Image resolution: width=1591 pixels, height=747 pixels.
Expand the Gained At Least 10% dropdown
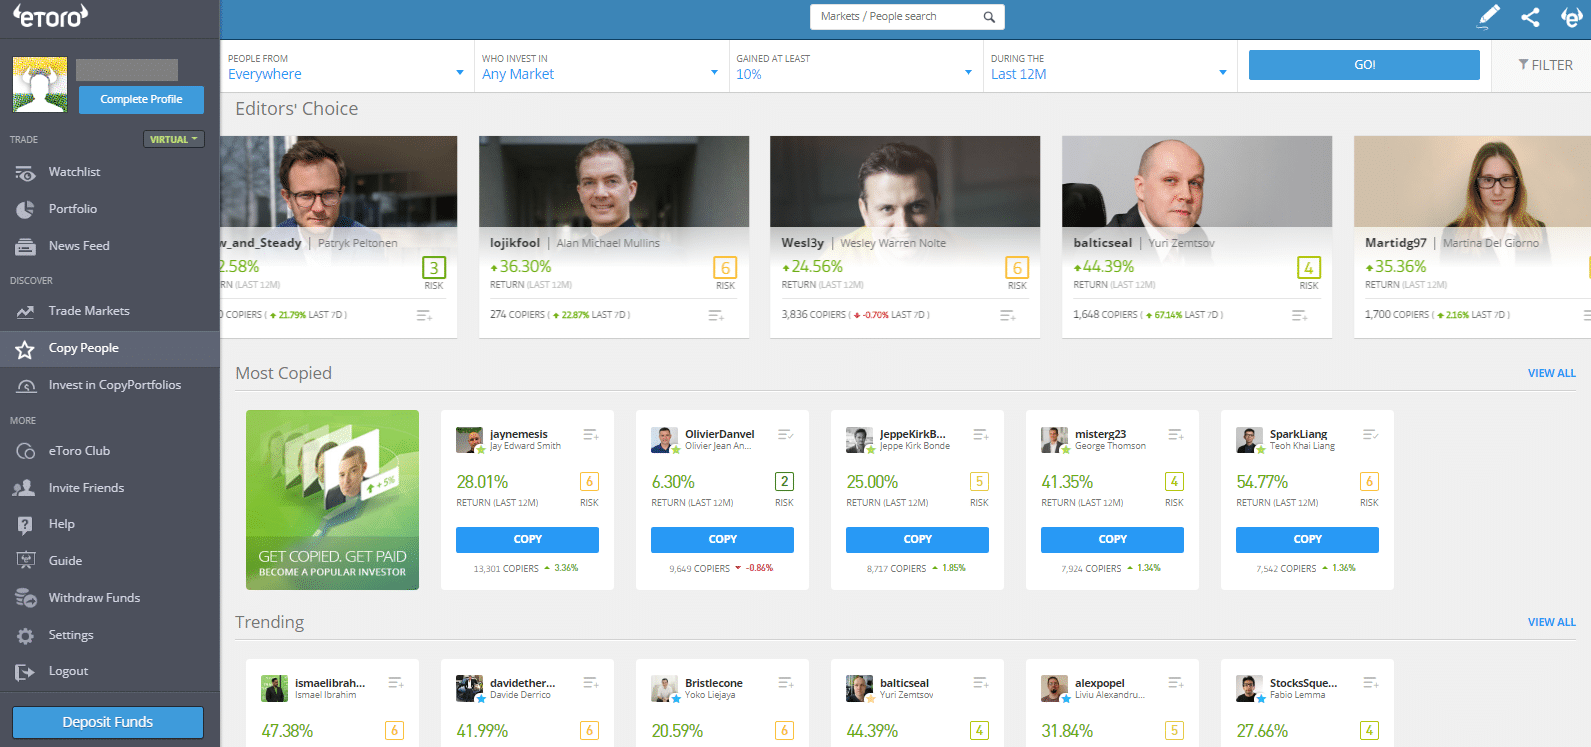tap(855, 66)
